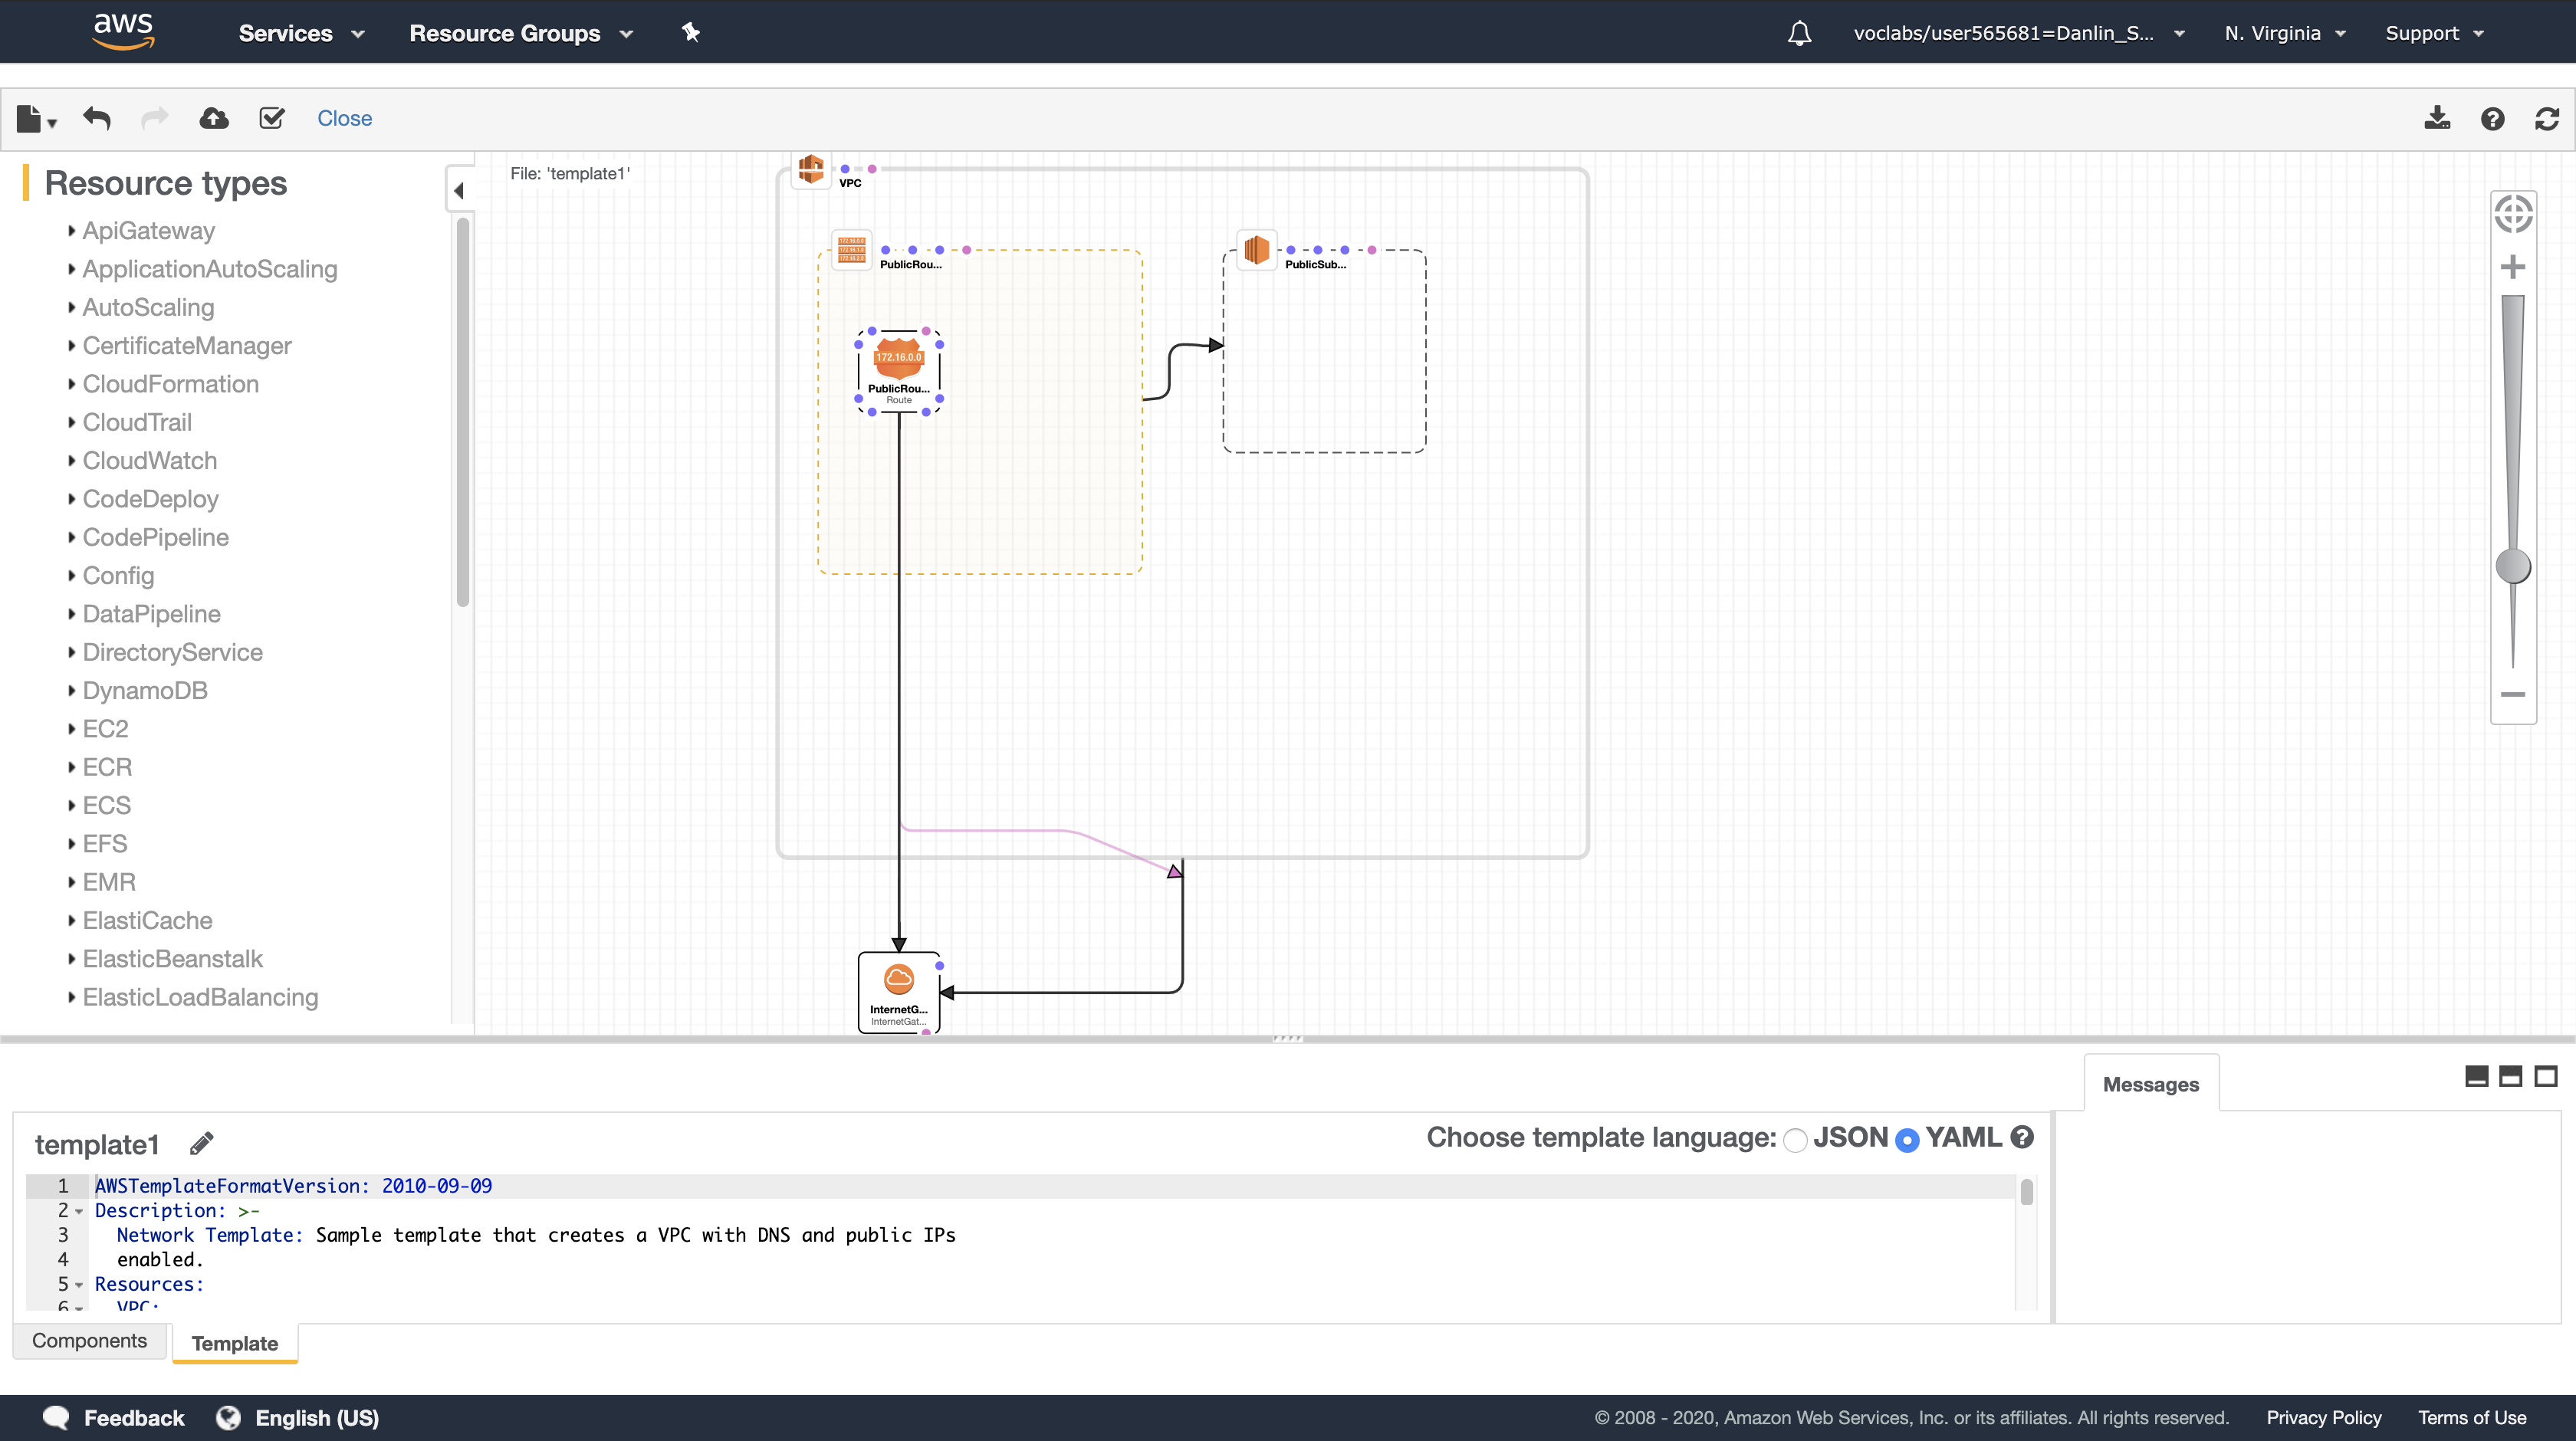
Task: Click the canvas zoom slider handle
Action: pos(2512,565)
